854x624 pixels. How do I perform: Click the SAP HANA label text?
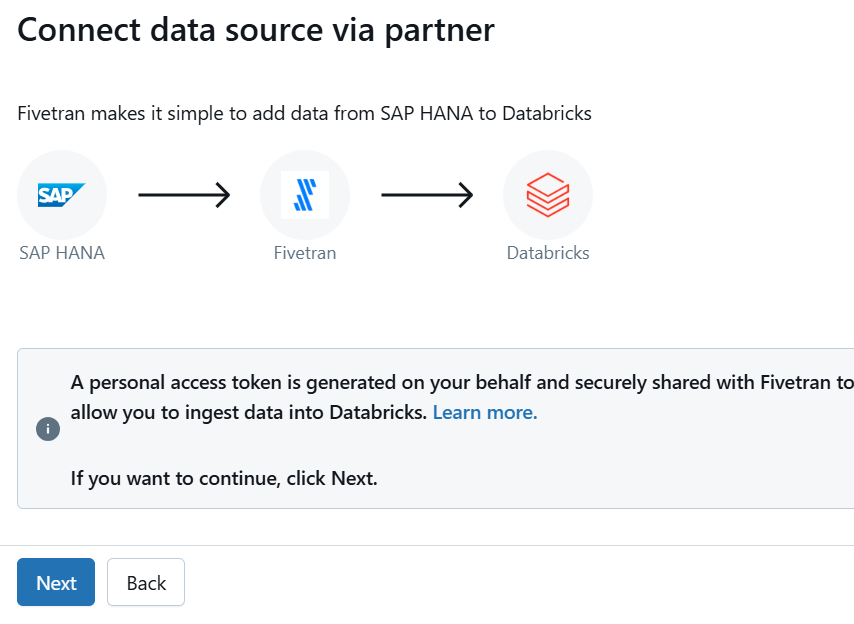click(62, 253)
